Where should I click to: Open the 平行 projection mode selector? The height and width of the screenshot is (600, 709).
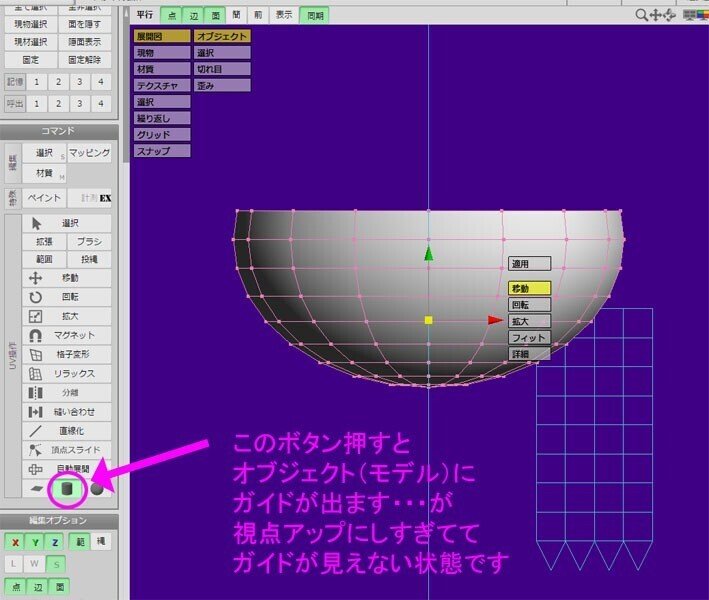pos(145,15)
